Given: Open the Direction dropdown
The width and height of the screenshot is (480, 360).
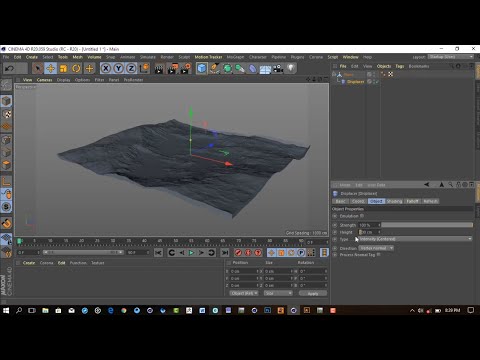Looking at the screenshot, I should [x=376, y=248].
